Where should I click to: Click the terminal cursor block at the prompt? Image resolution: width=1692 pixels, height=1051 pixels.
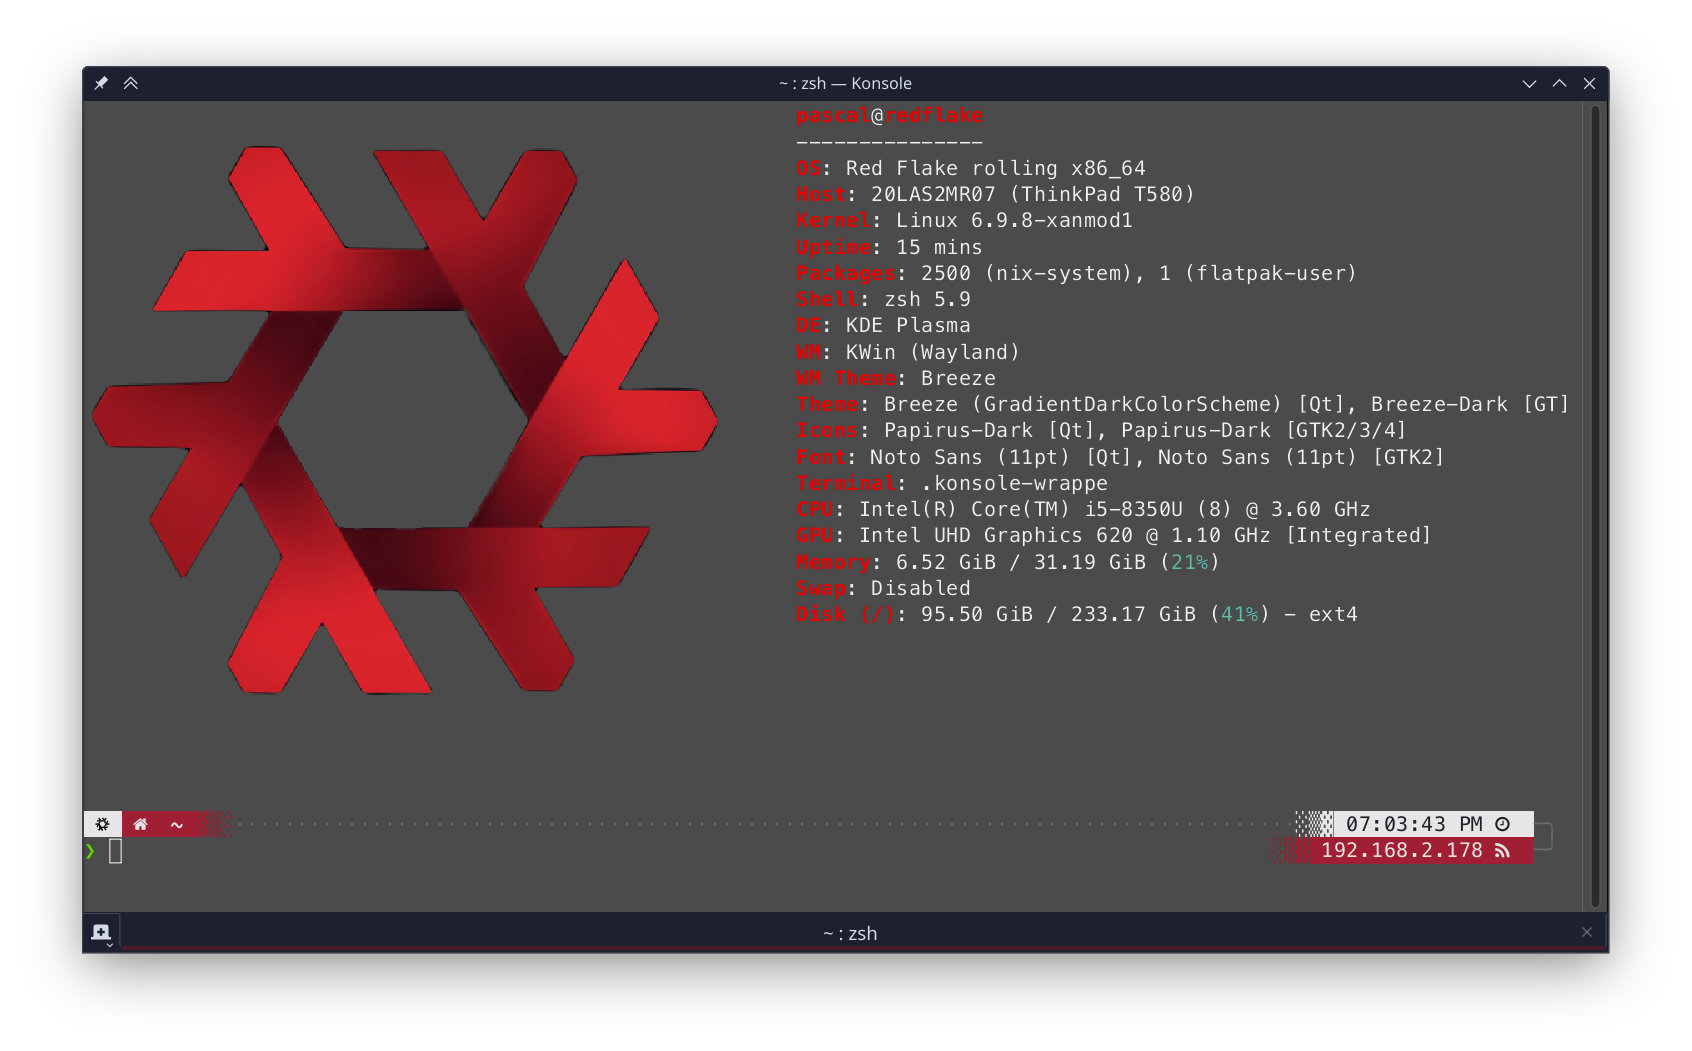(x=115, y=851)
